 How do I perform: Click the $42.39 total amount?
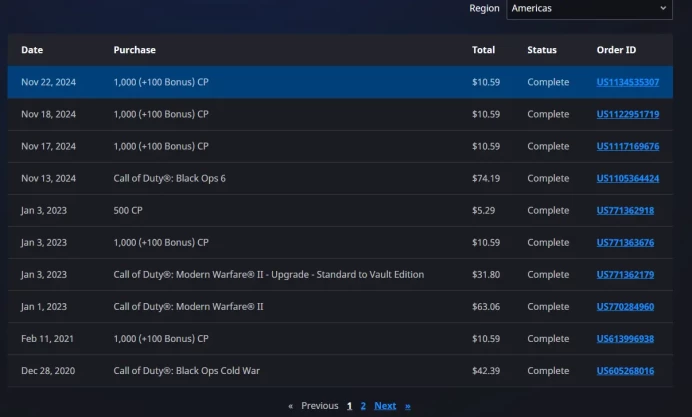[x=486, y=371]
